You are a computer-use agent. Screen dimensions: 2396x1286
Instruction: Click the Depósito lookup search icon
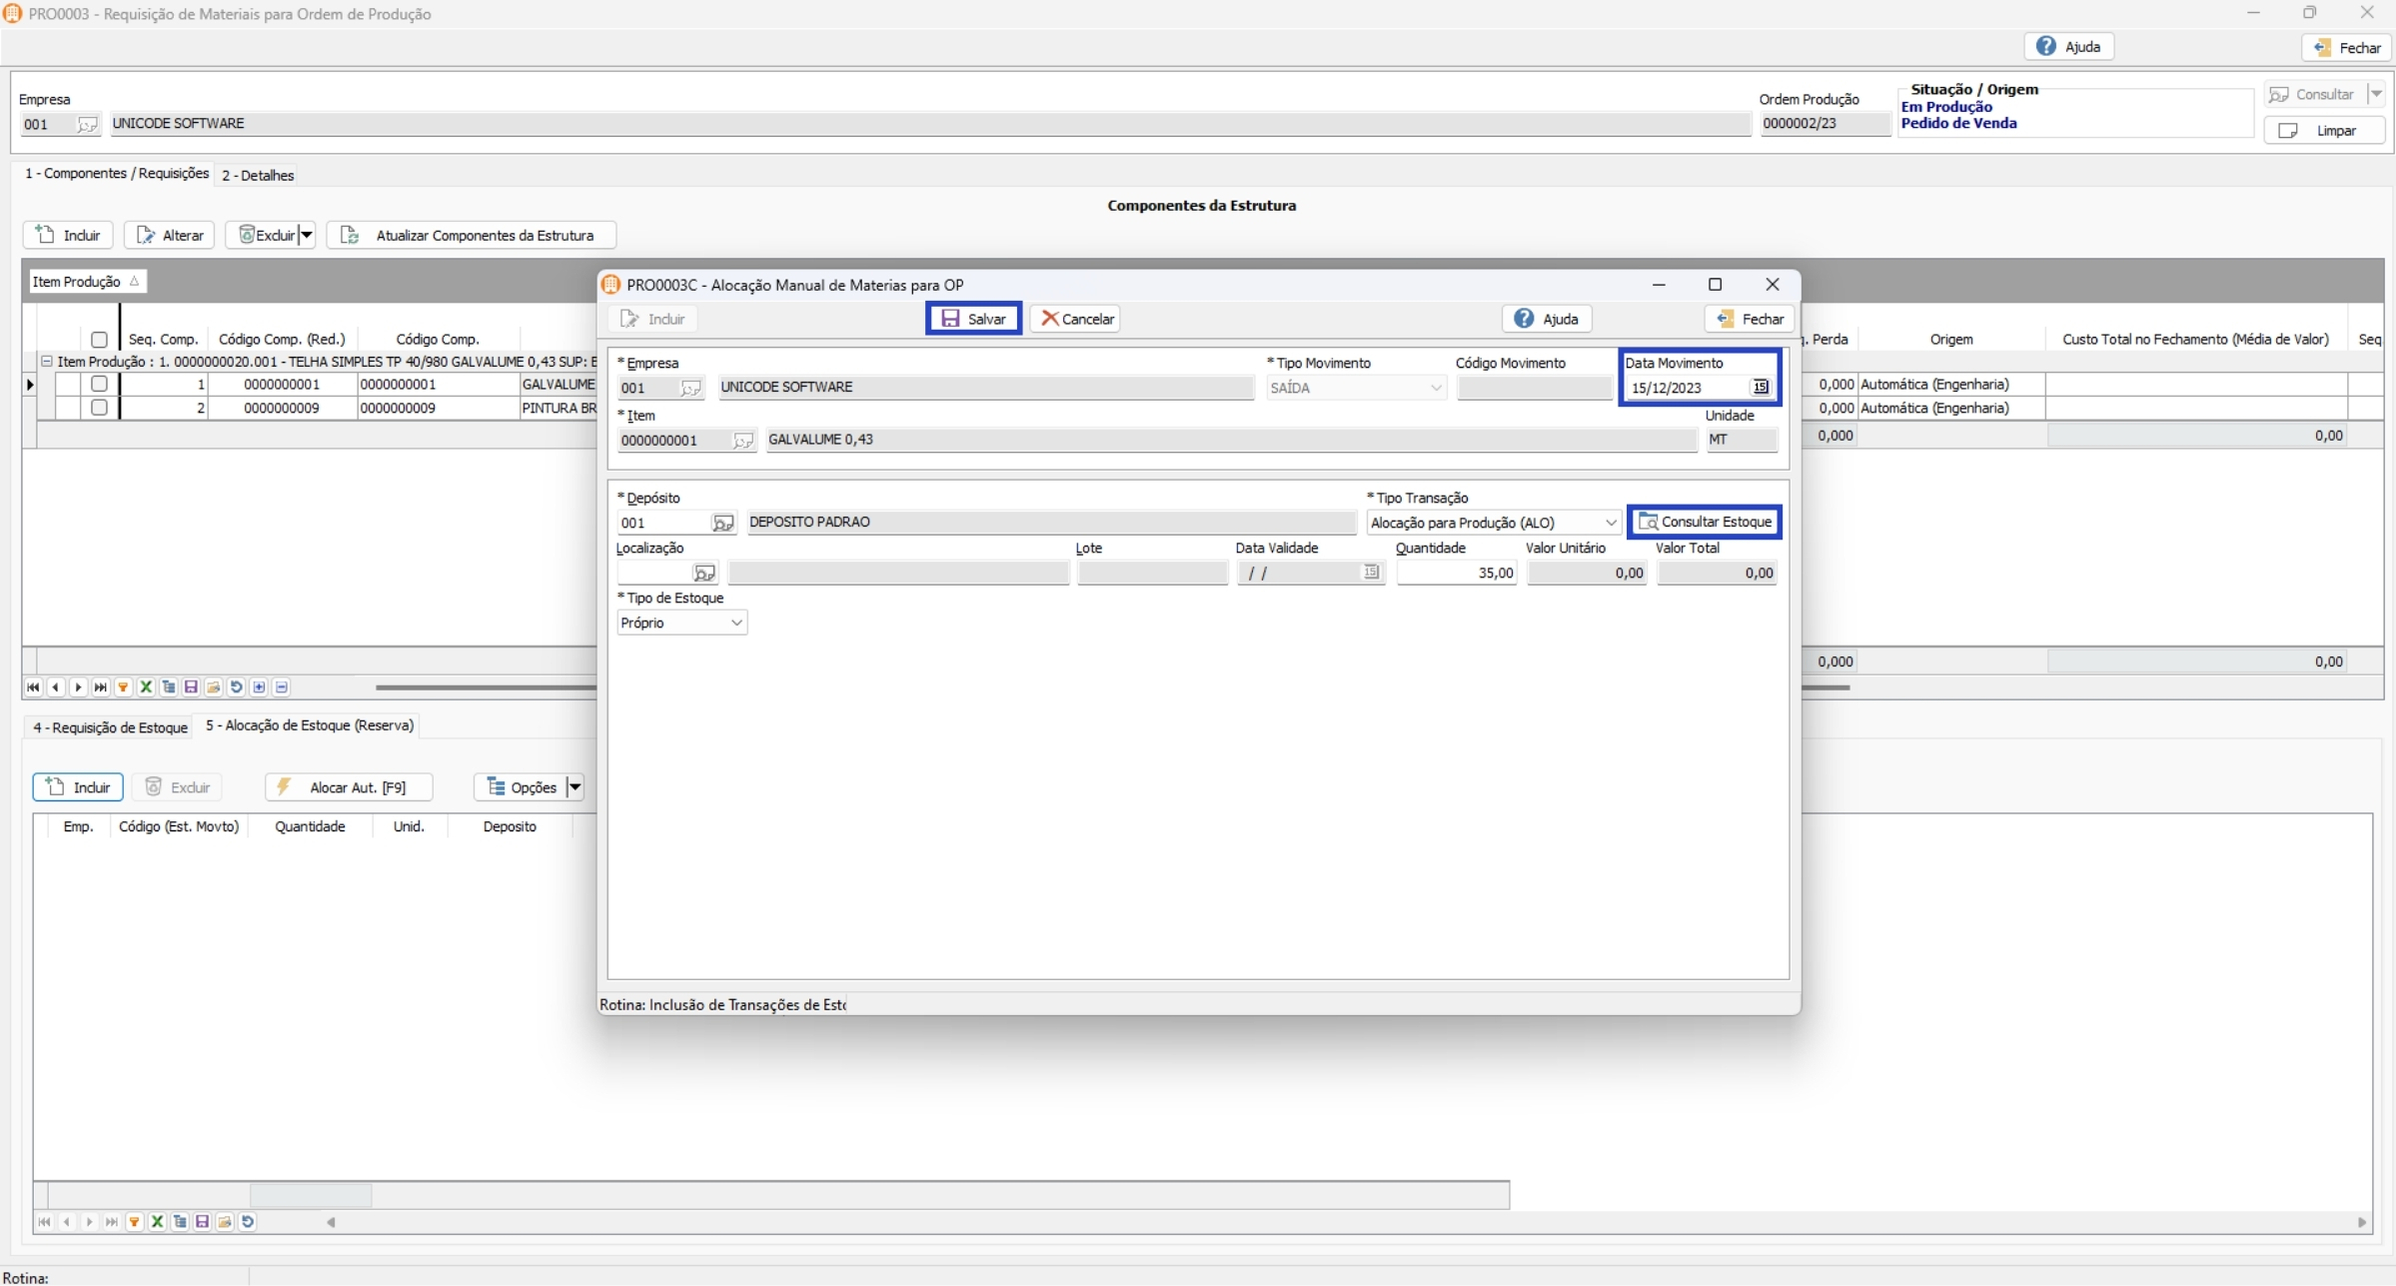pos(722,523)
